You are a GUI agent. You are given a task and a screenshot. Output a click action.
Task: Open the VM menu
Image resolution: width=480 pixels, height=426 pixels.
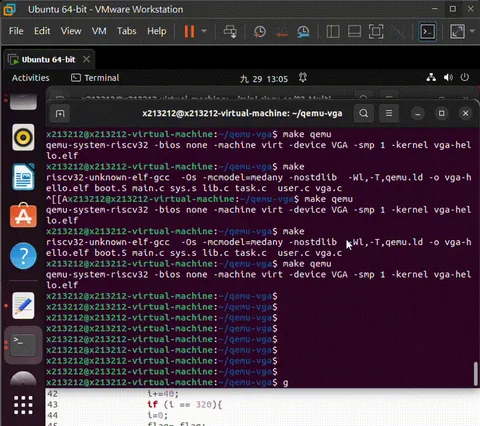tap(99, 31)
